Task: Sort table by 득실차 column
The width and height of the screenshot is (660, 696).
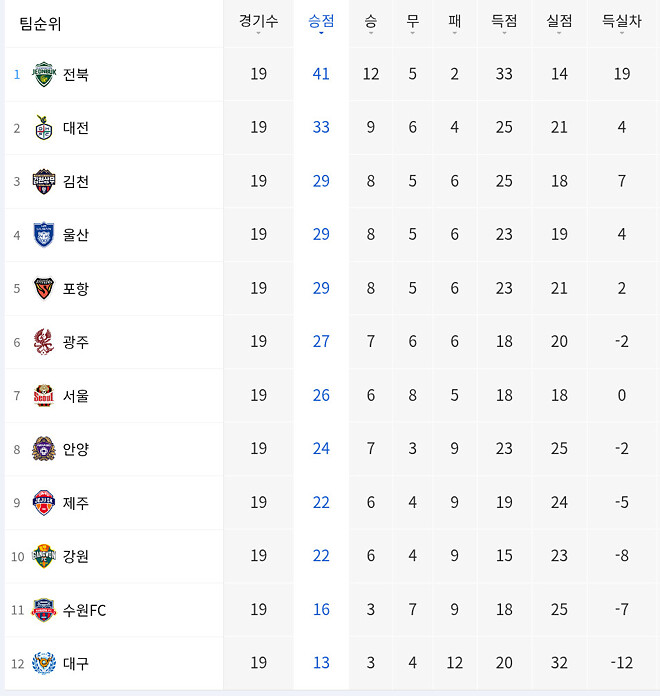Action: point(621,21)
